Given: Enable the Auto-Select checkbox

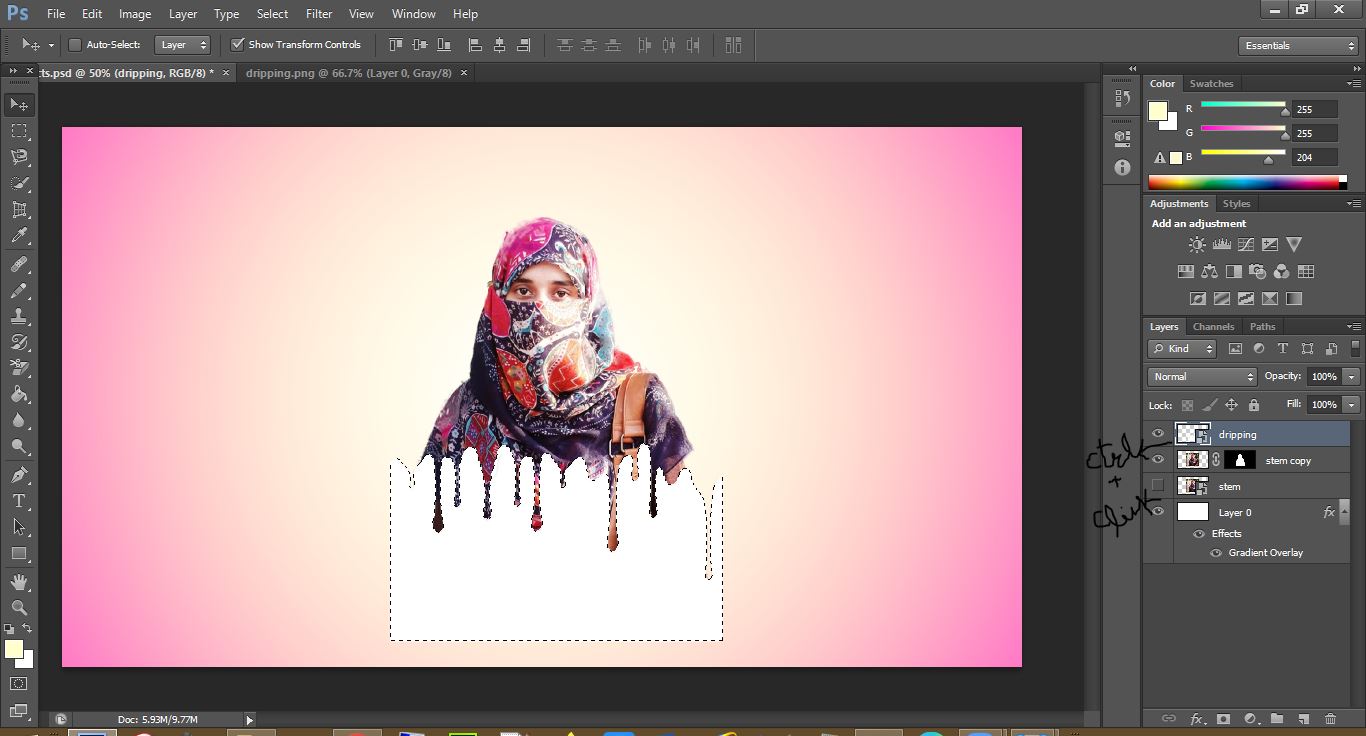Looking at the screenshot, I should 75,45.
